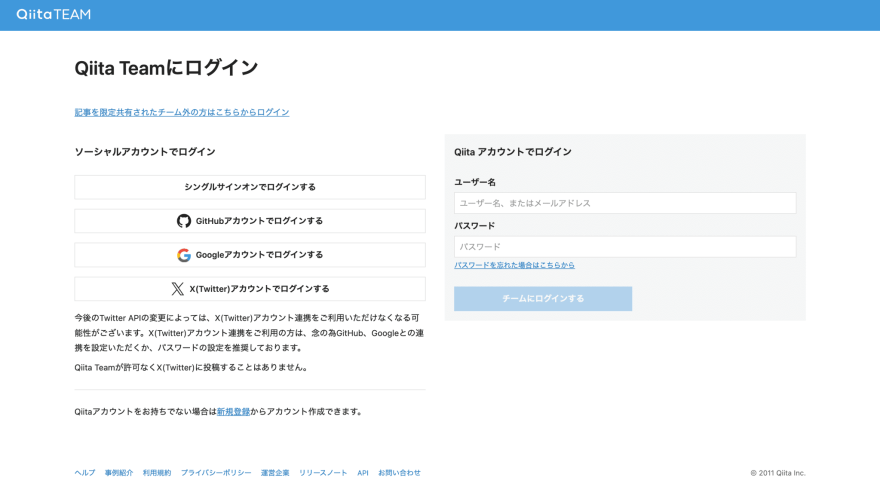Click the 'Qiita アカウントでログイン' heading
This screenshot has width=880, height=490.
tap(512, 152)
